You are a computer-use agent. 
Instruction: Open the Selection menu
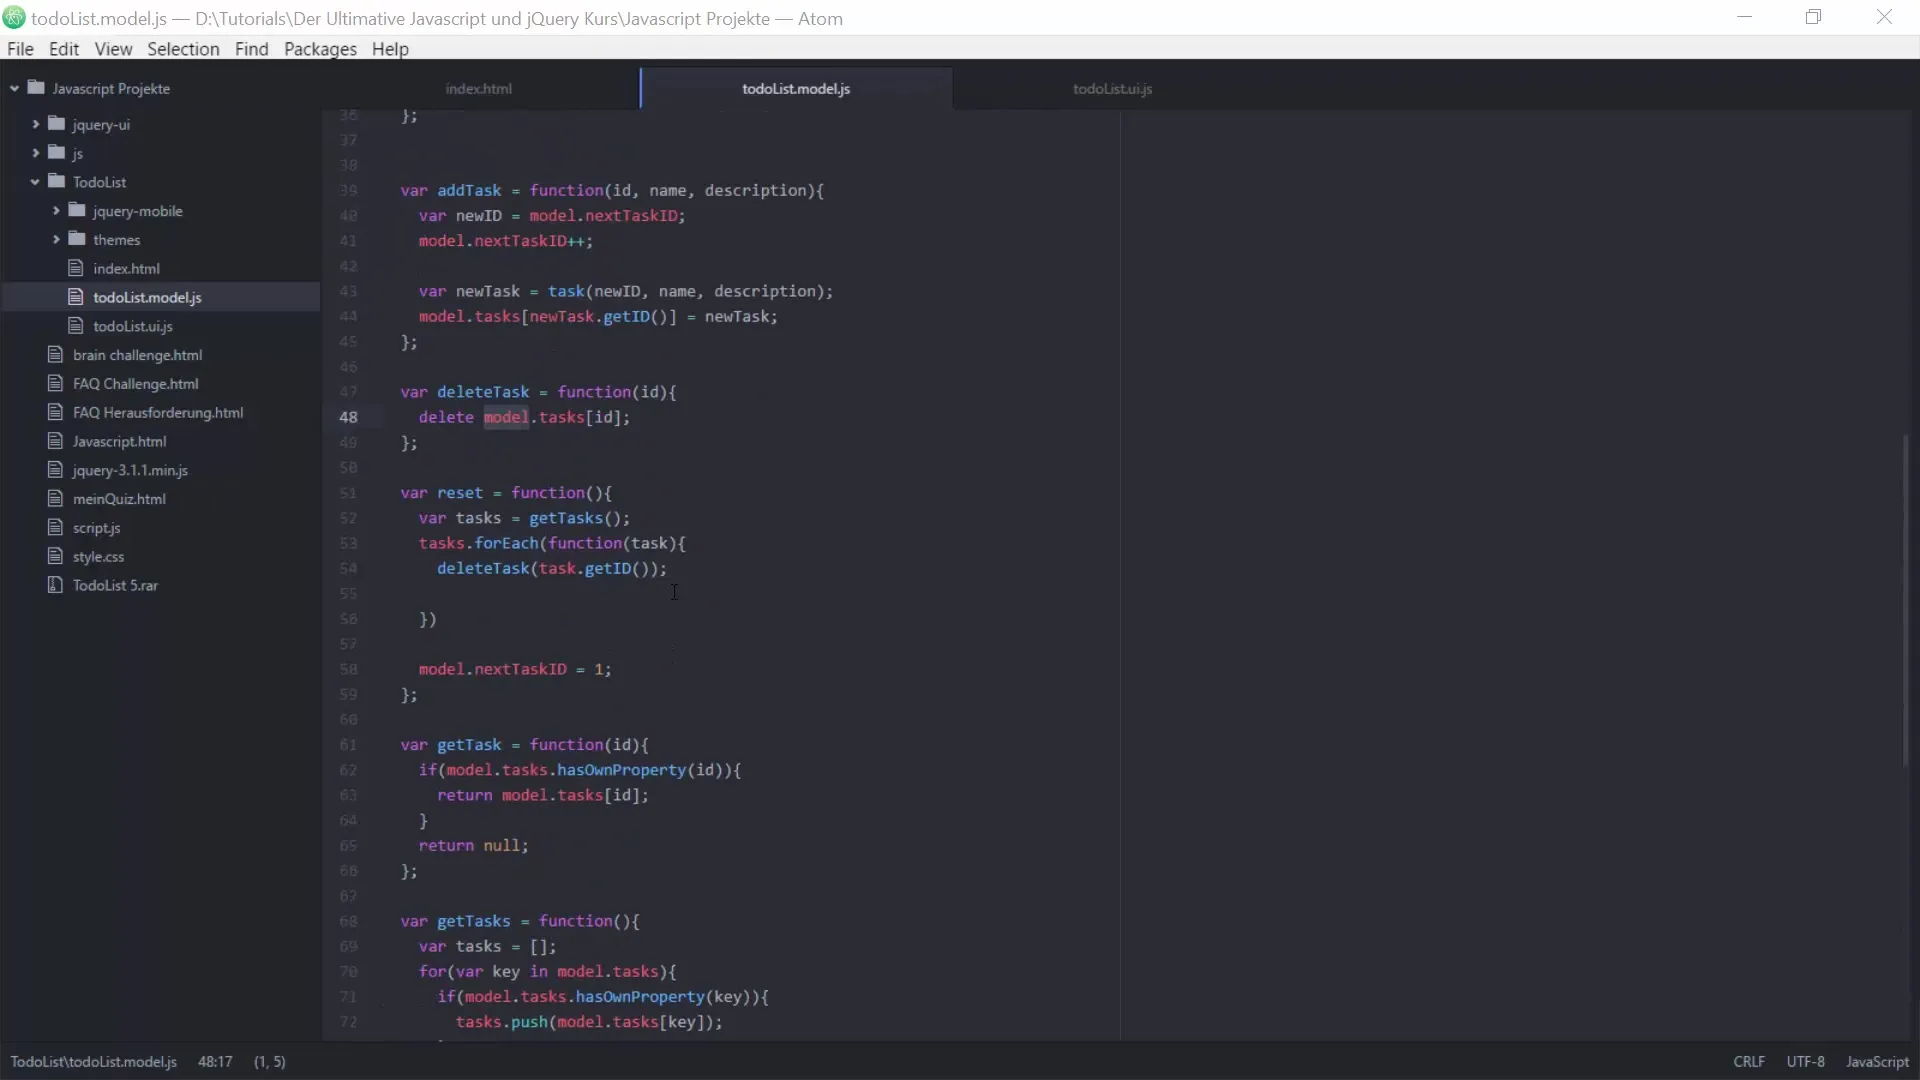click(183, 49)
